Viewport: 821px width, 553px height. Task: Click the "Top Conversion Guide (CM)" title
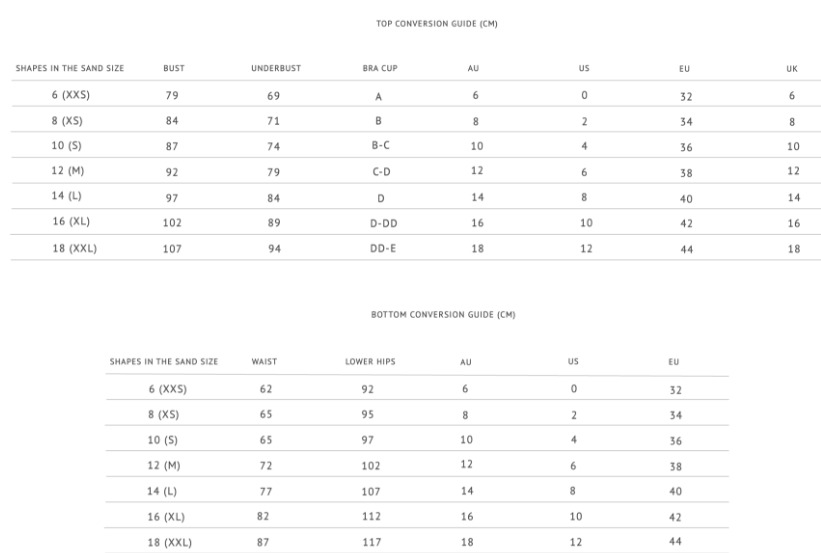[x=429, y=24]
